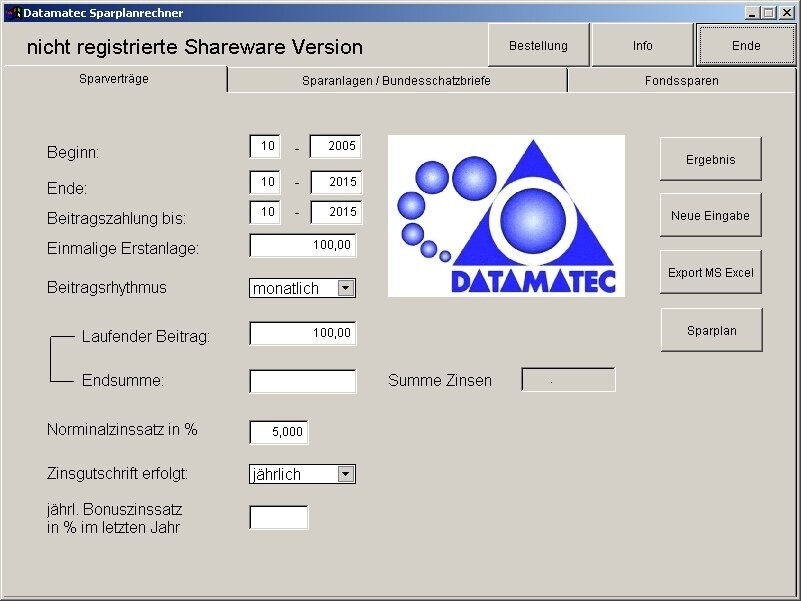The height and width of the screenshot is (601, 801).
Task: Click the 'Endsumme:' label
Action: pos(123,380)
